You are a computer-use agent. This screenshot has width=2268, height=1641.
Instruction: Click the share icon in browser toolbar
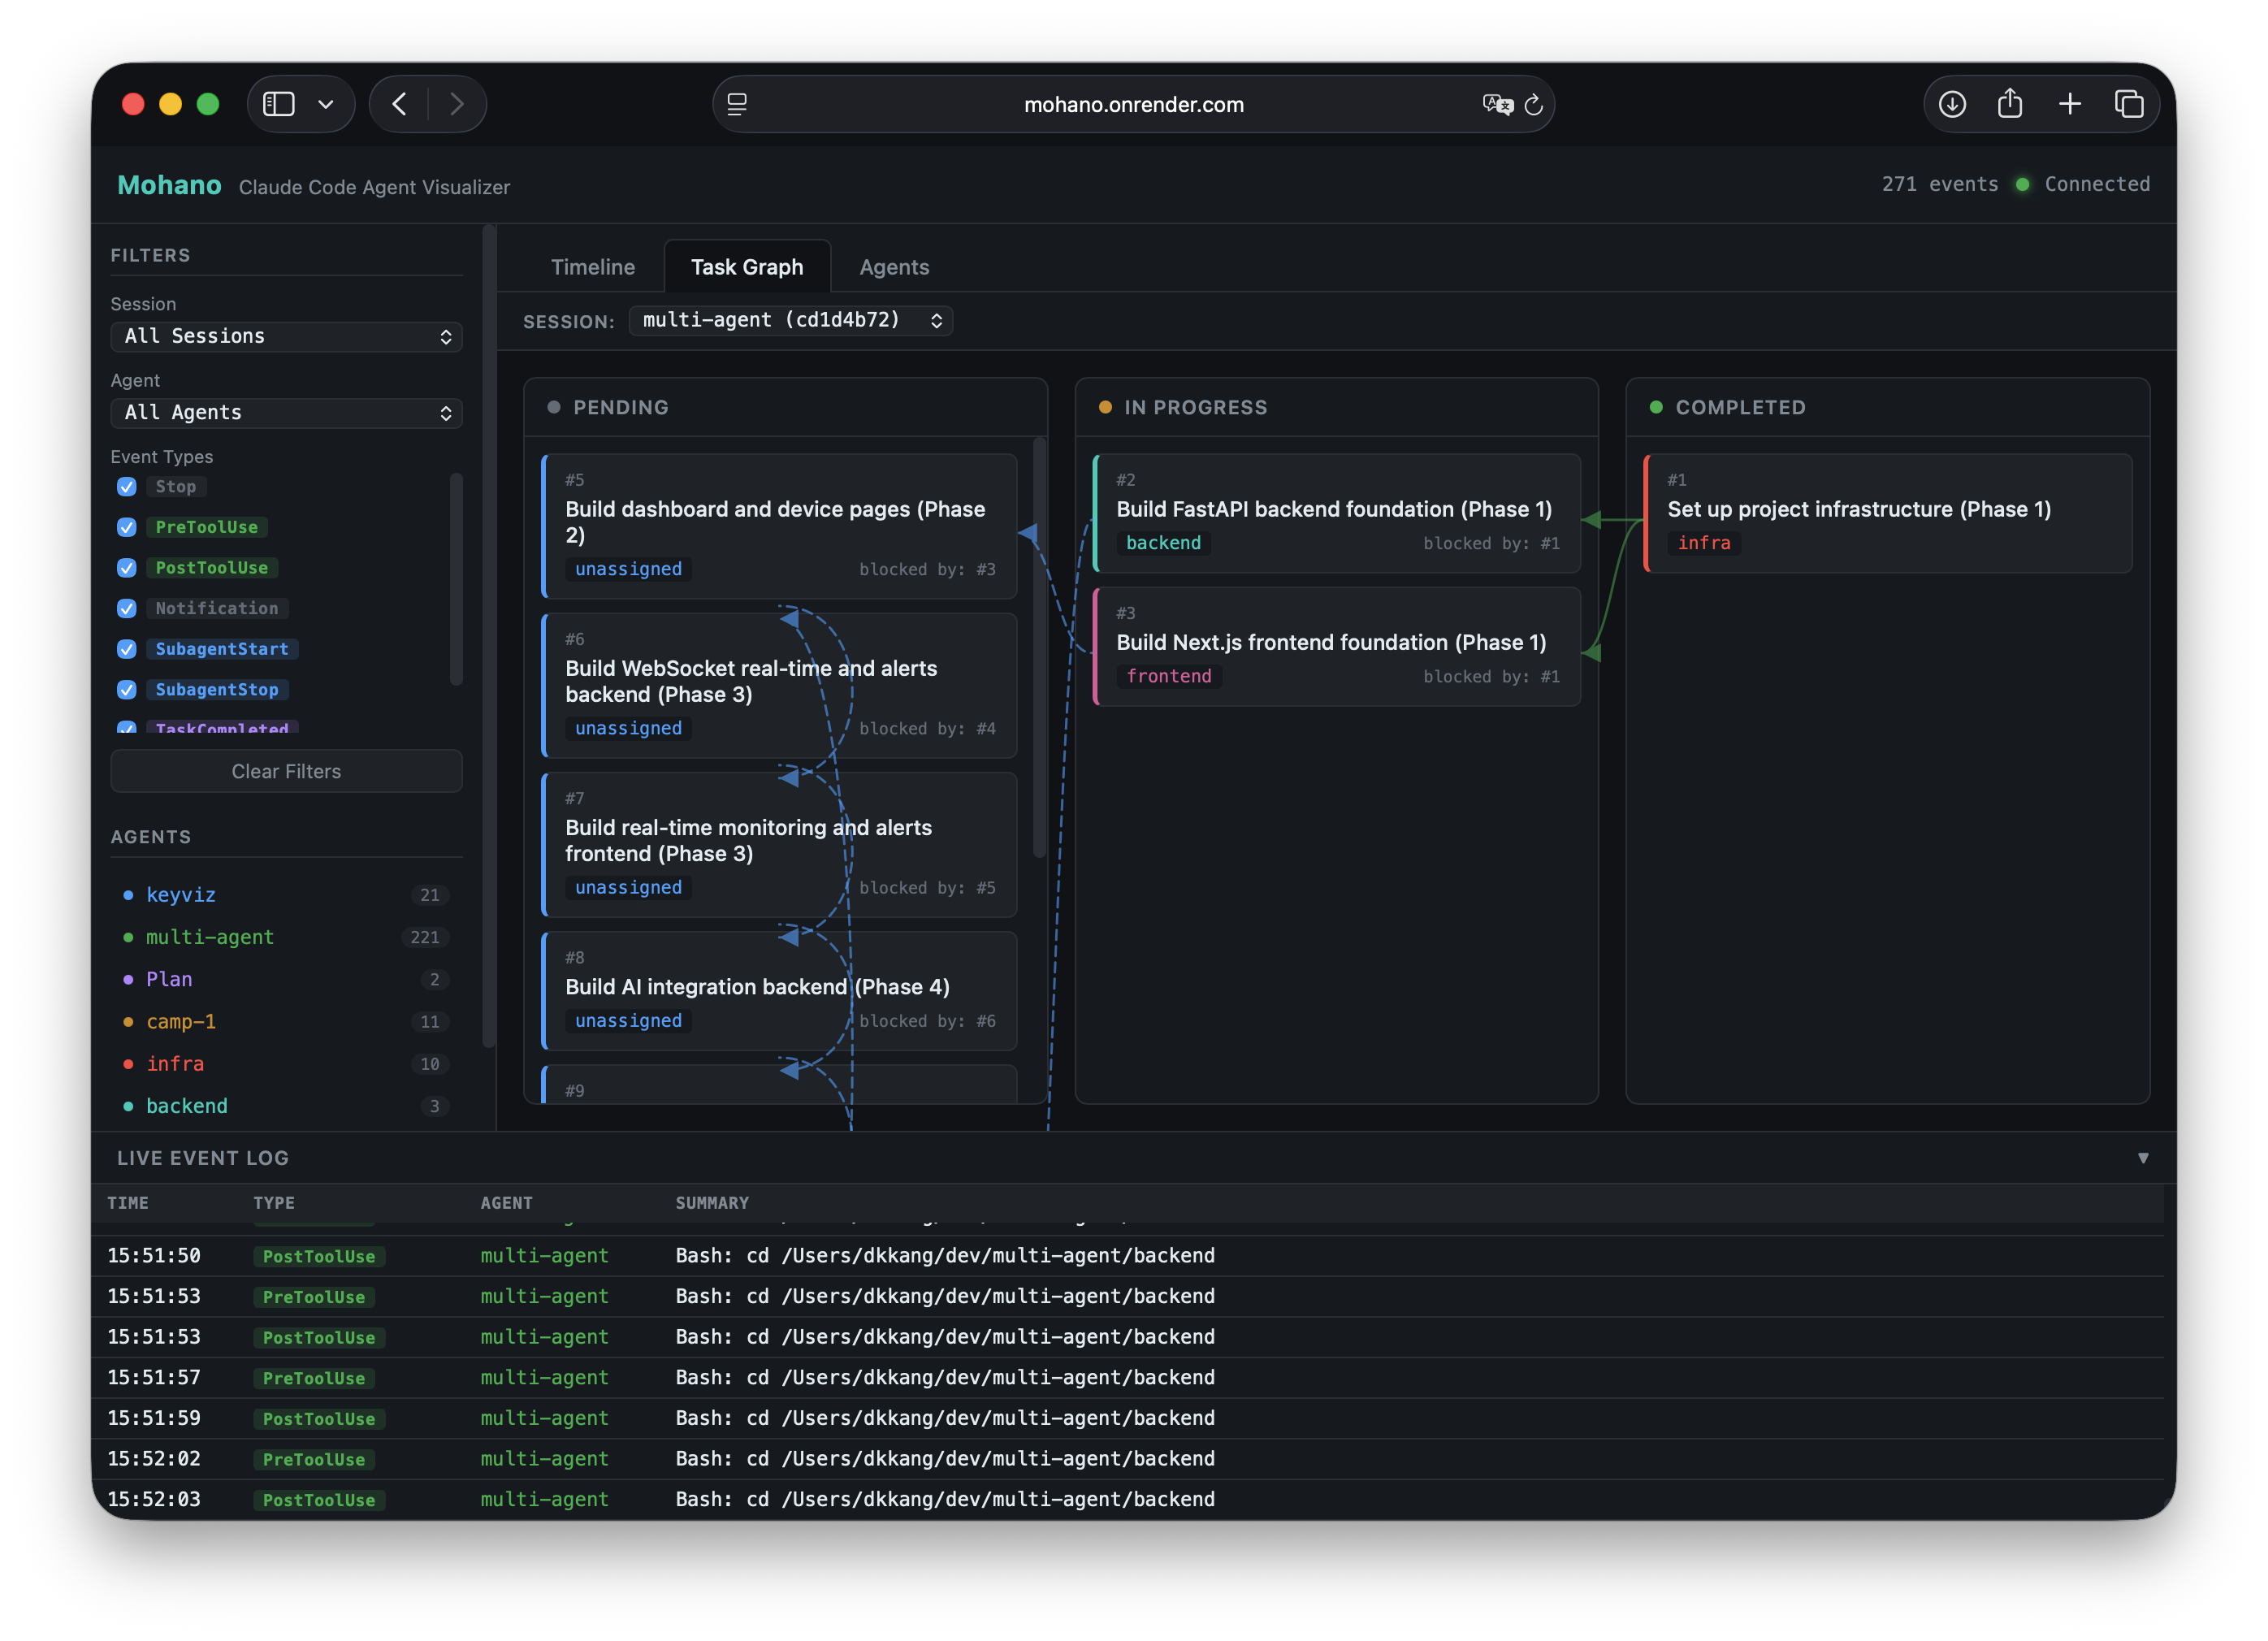[2010, 103]
